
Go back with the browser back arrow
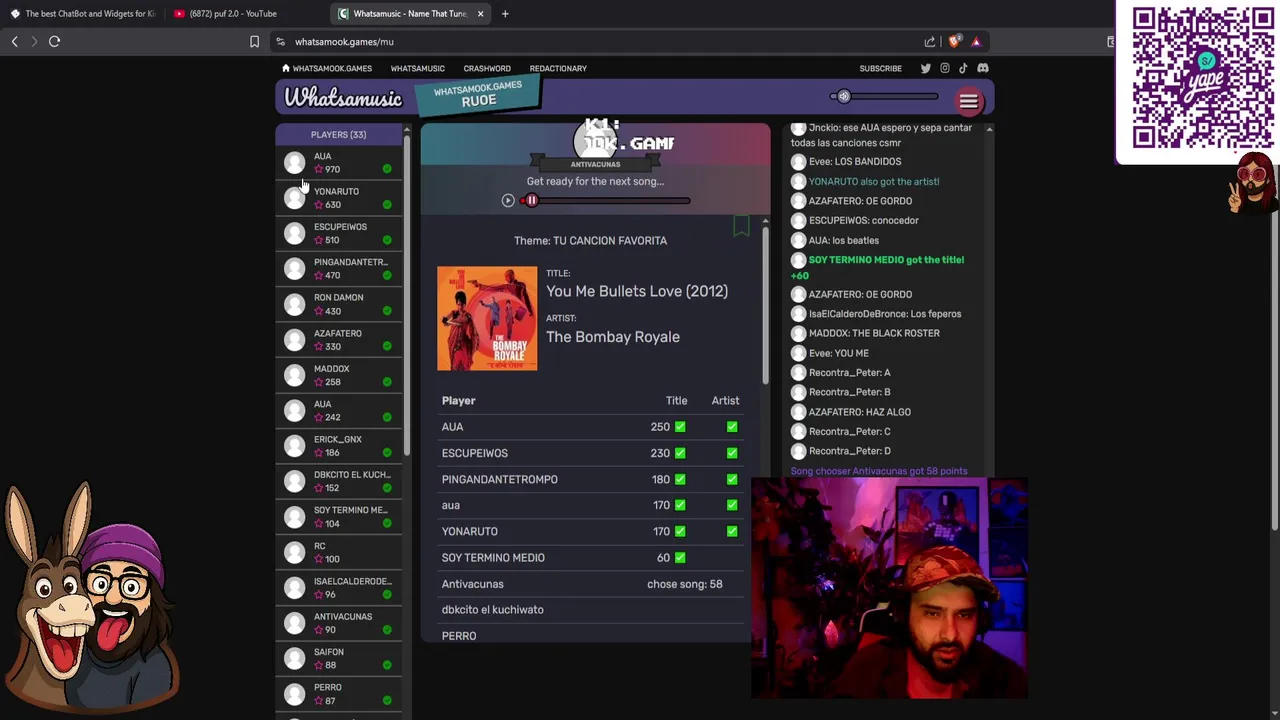[x=14, y=41]
